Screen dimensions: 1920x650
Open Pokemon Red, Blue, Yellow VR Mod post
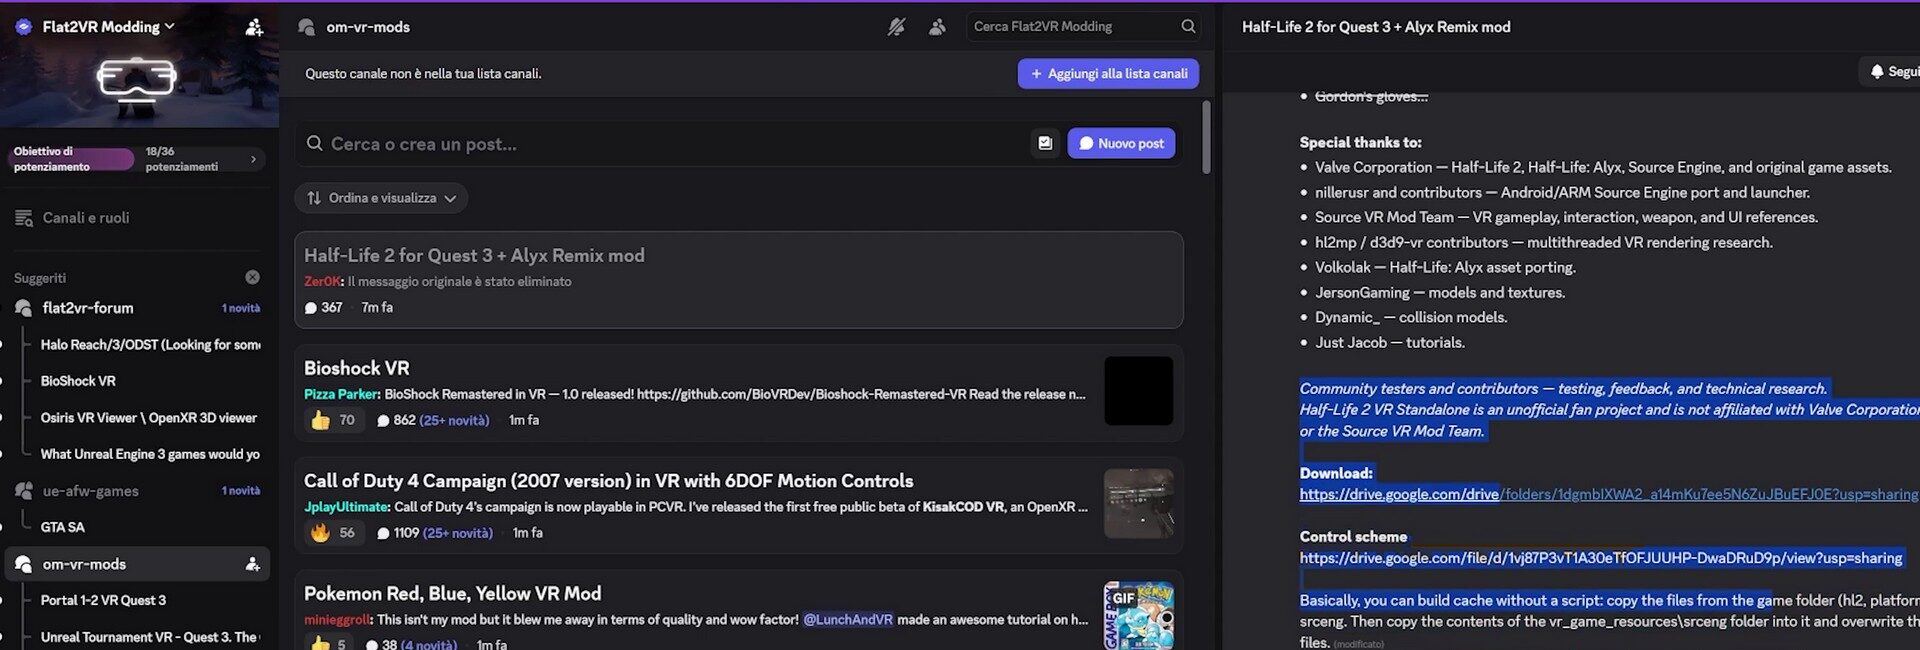tap(452, 594)
